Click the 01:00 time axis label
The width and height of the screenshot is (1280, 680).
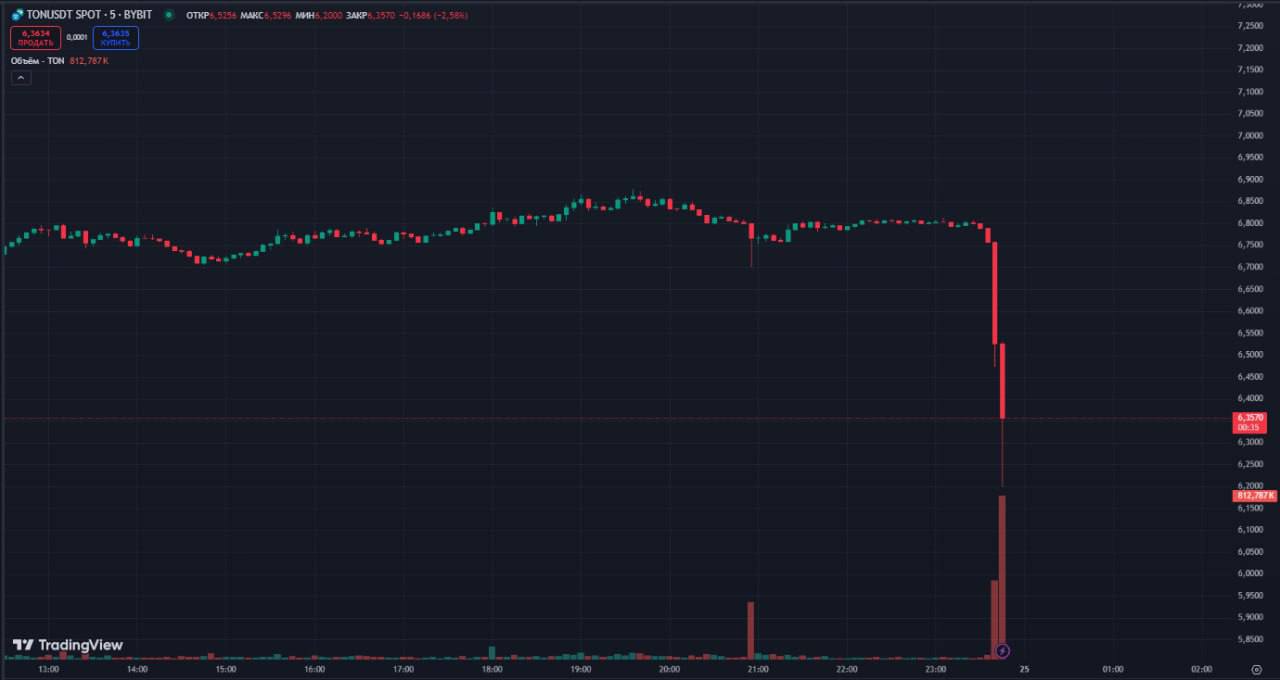tap(1112, 669)
